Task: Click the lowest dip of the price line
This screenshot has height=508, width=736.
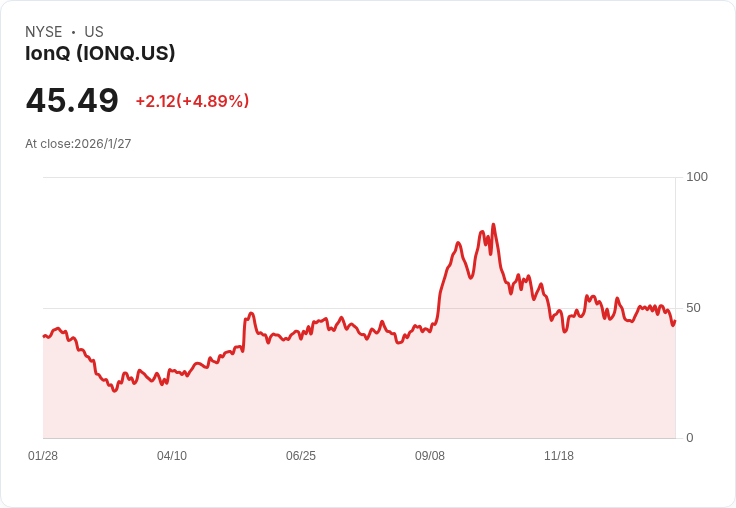Action: pyautogui.click(x=115, y=390)
